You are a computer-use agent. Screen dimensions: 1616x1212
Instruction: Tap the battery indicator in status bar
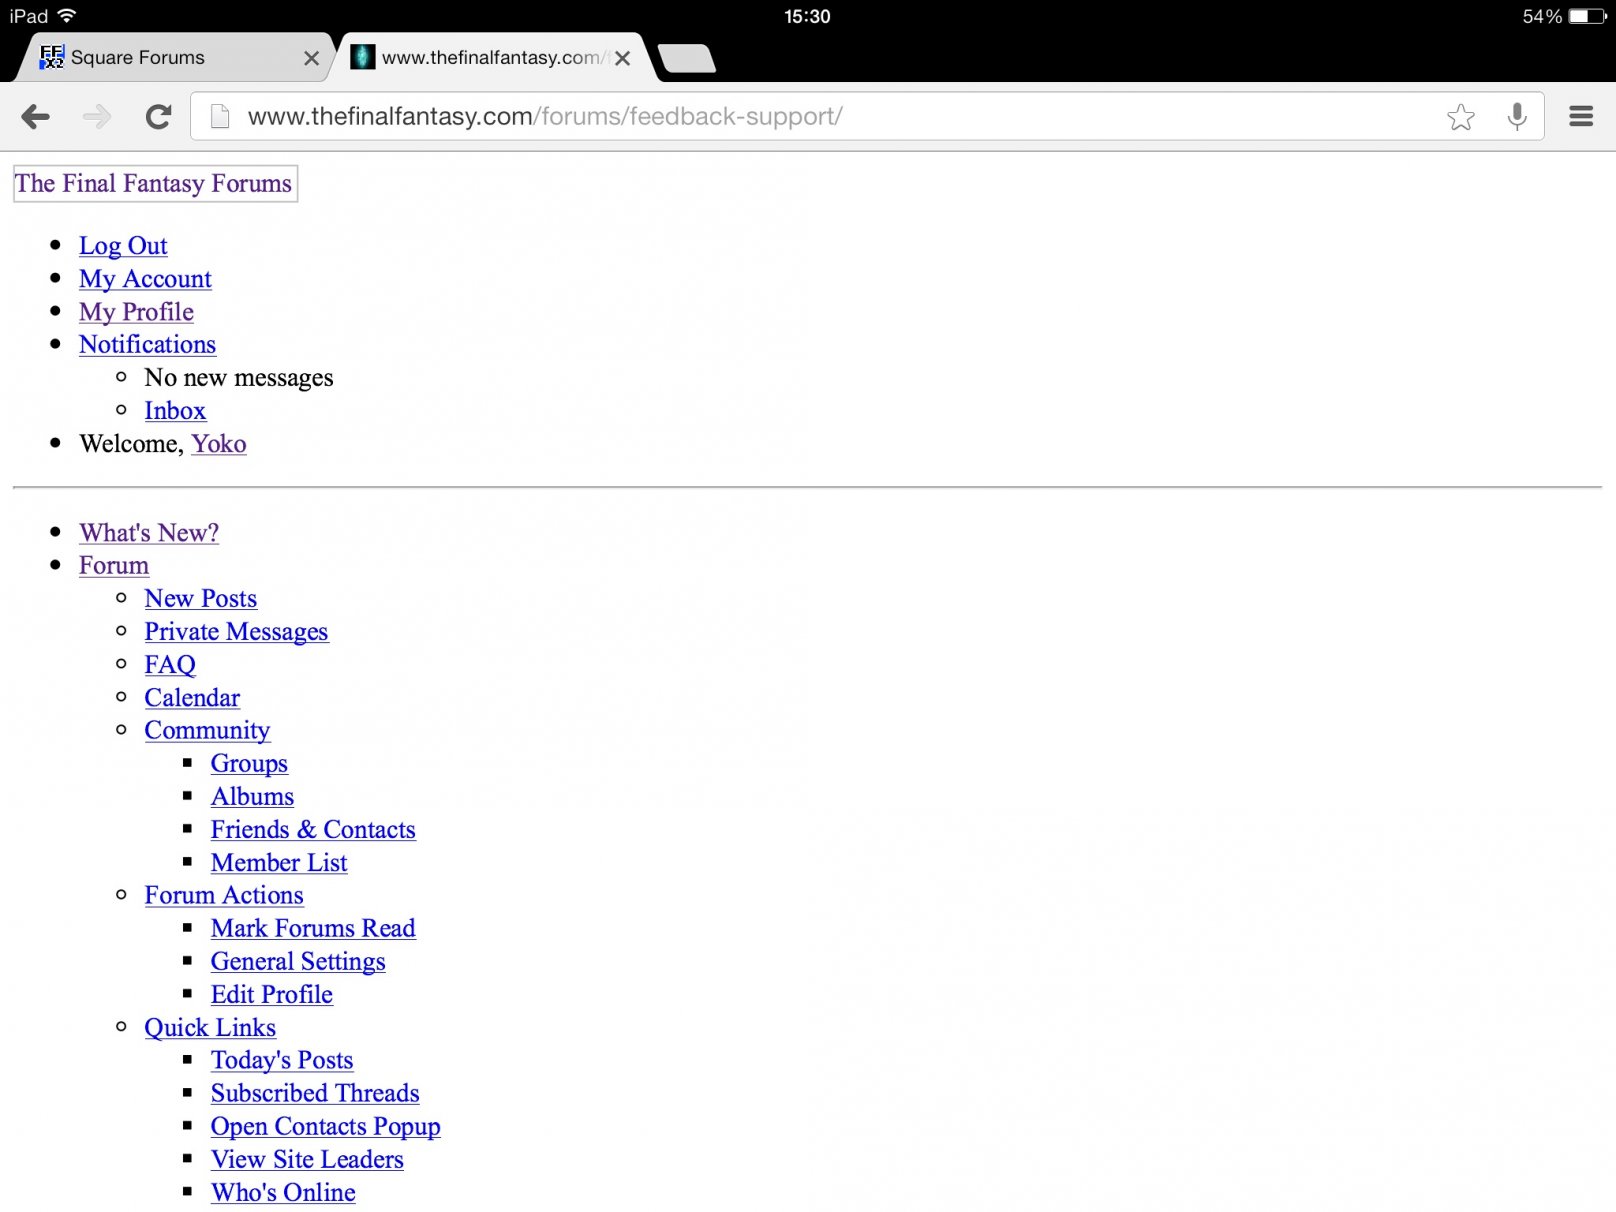(1587, 16)
